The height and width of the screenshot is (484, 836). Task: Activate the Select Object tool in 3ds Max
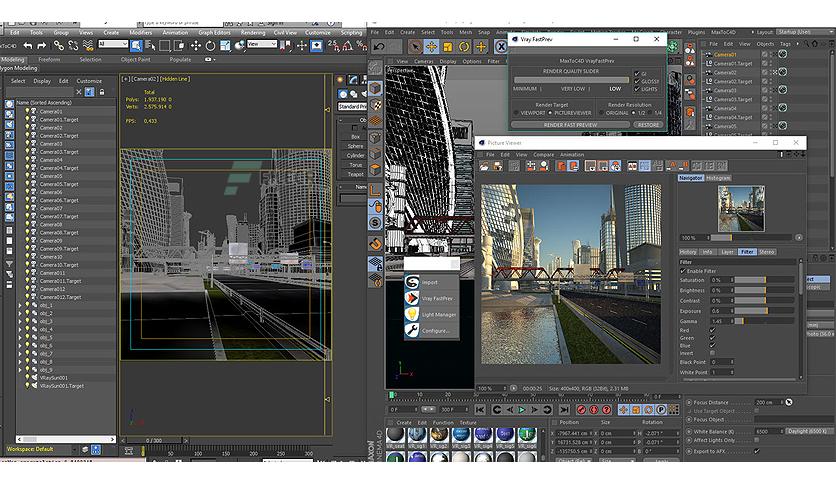pos(136,46)
